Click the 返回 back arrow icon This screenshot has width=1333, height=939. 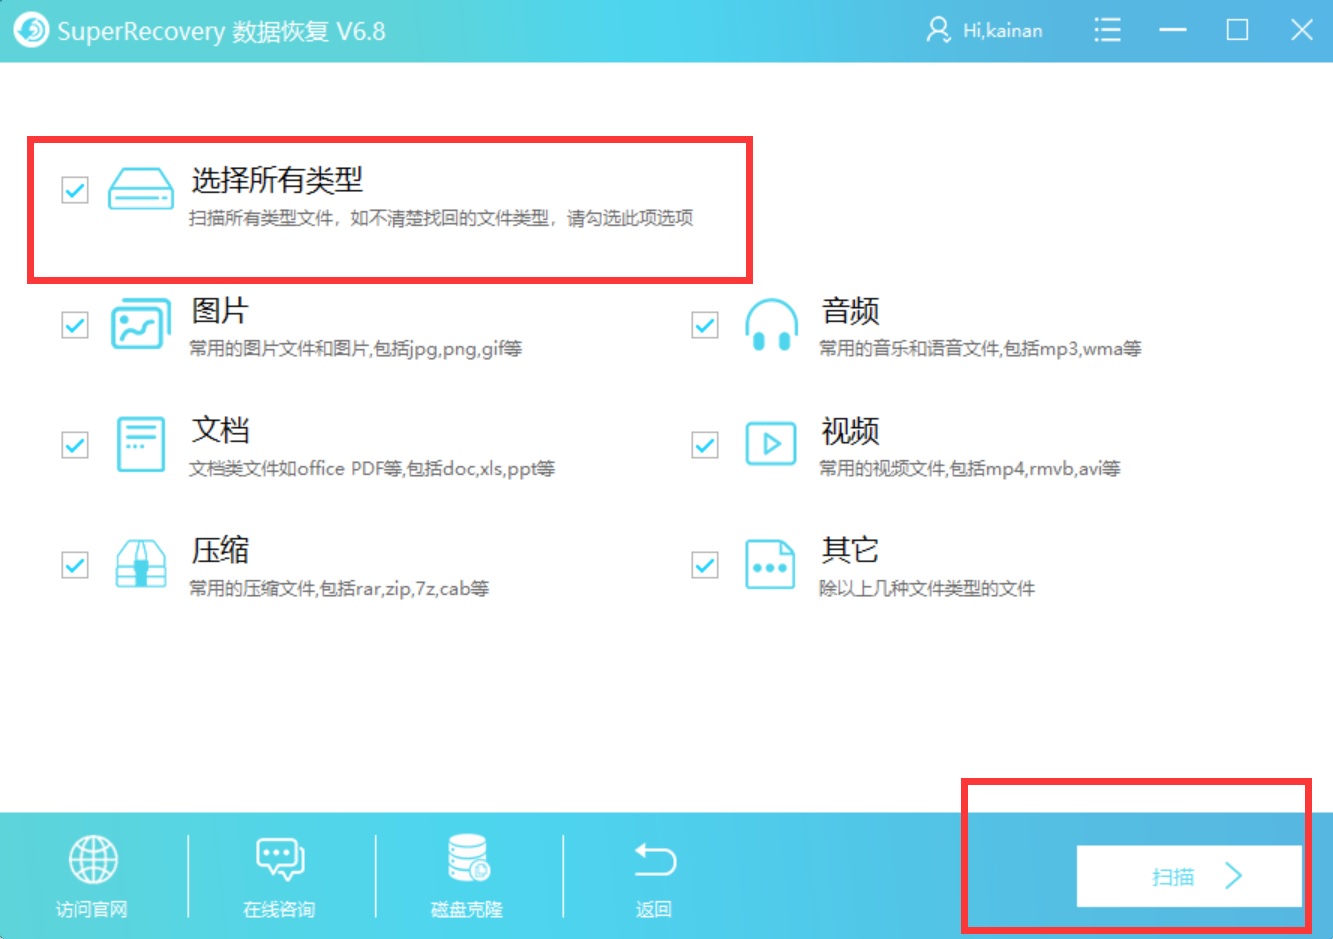(653, 858)
